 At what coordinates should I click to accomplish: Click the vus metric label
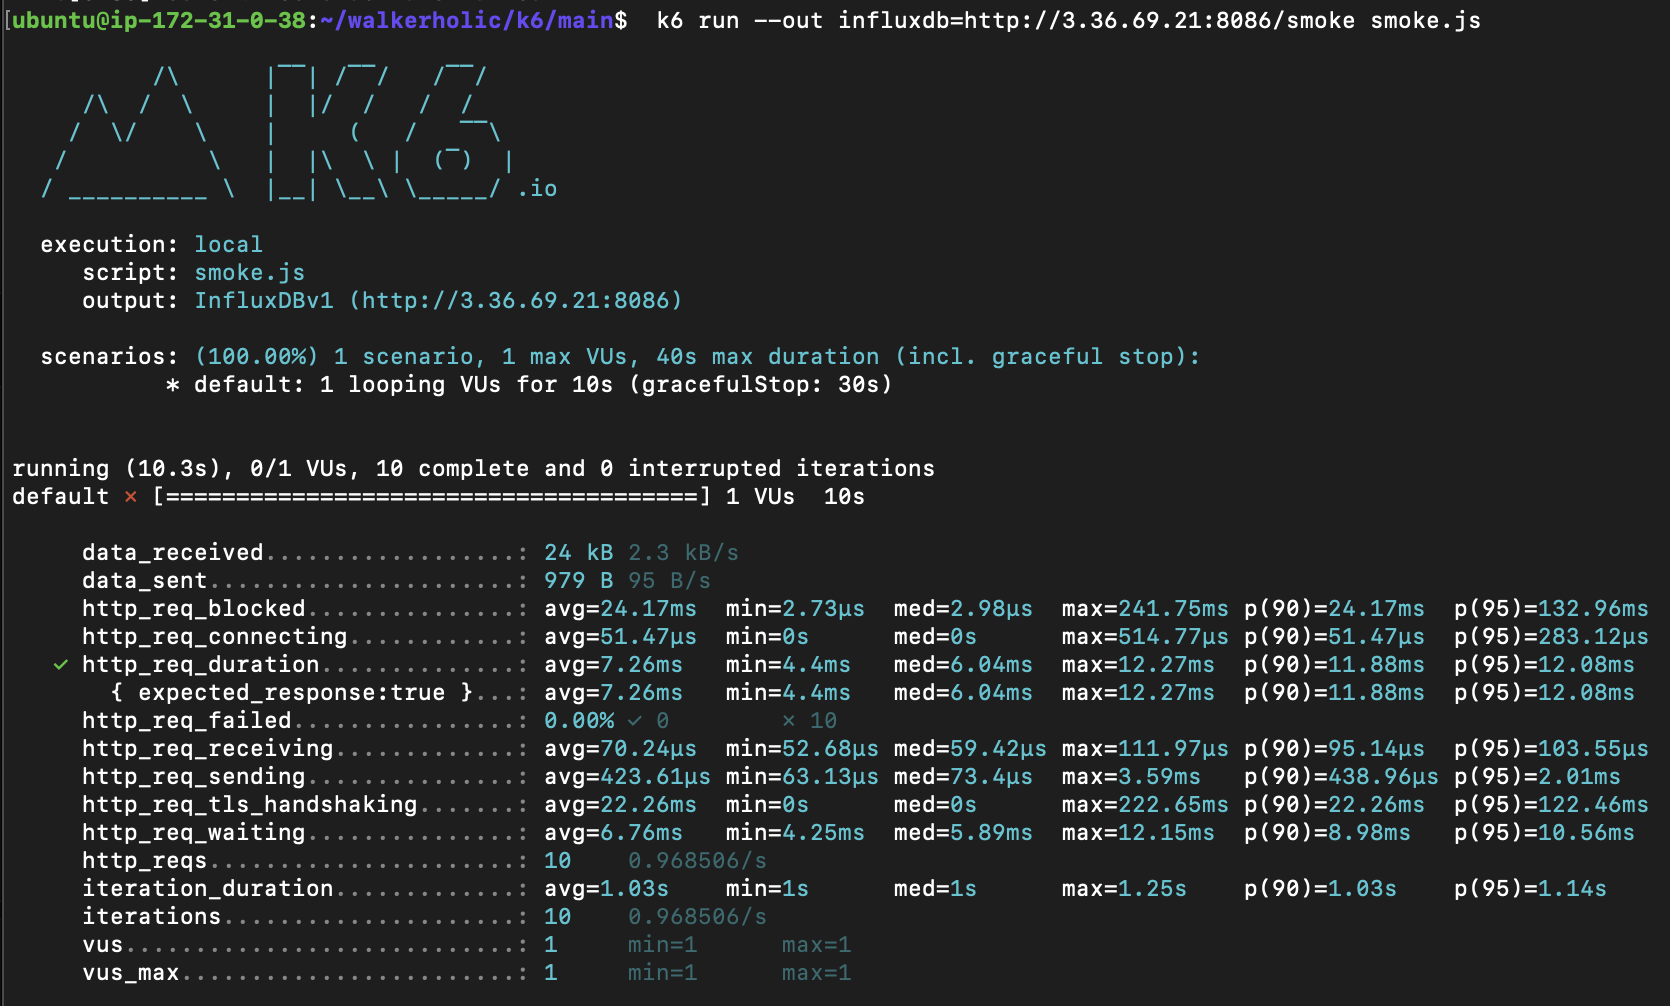point(103,945)
